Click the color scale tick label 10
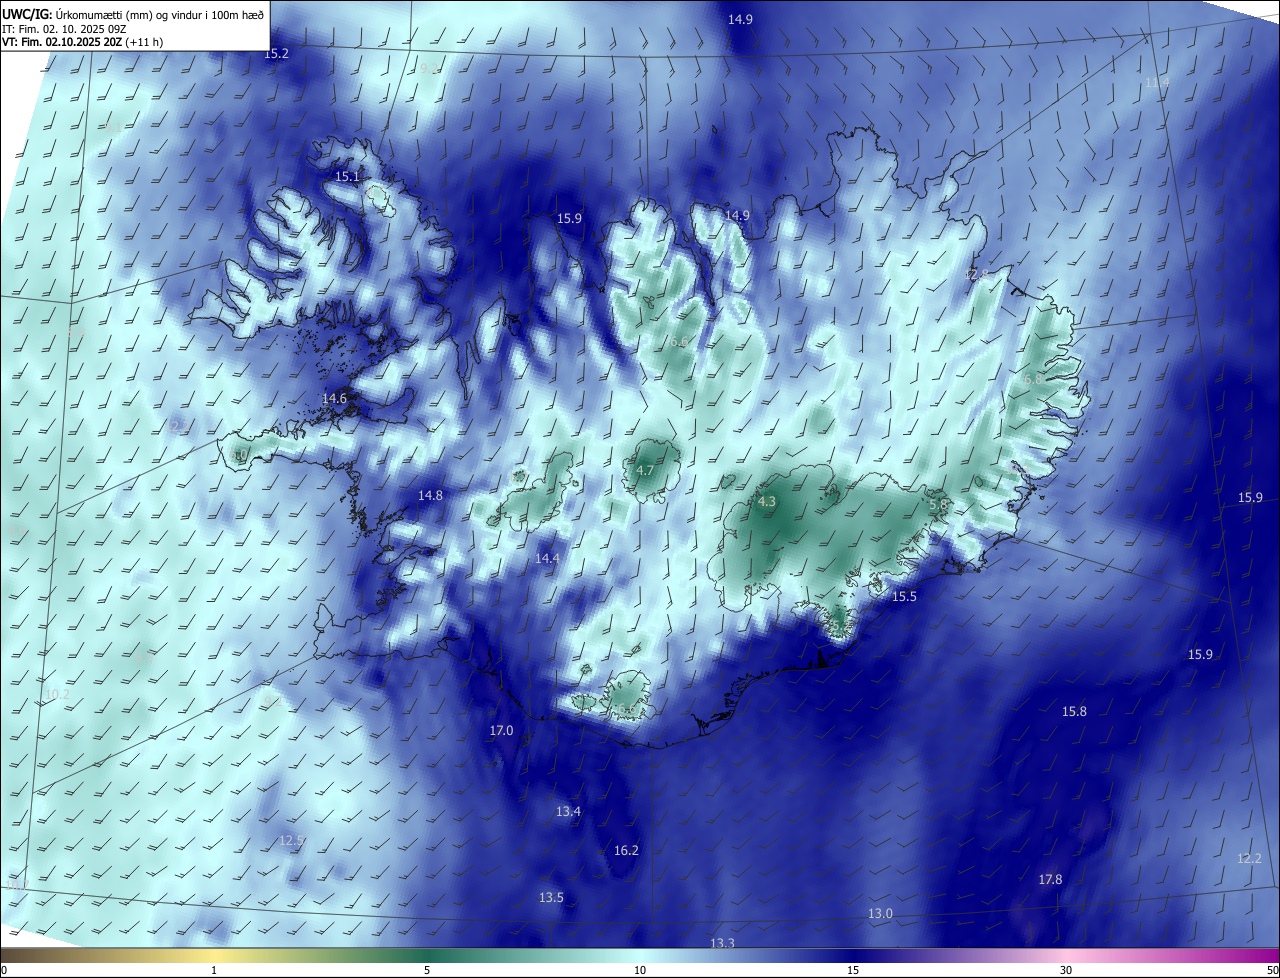This screenshot has width=1280, height=978. [640, 970]
